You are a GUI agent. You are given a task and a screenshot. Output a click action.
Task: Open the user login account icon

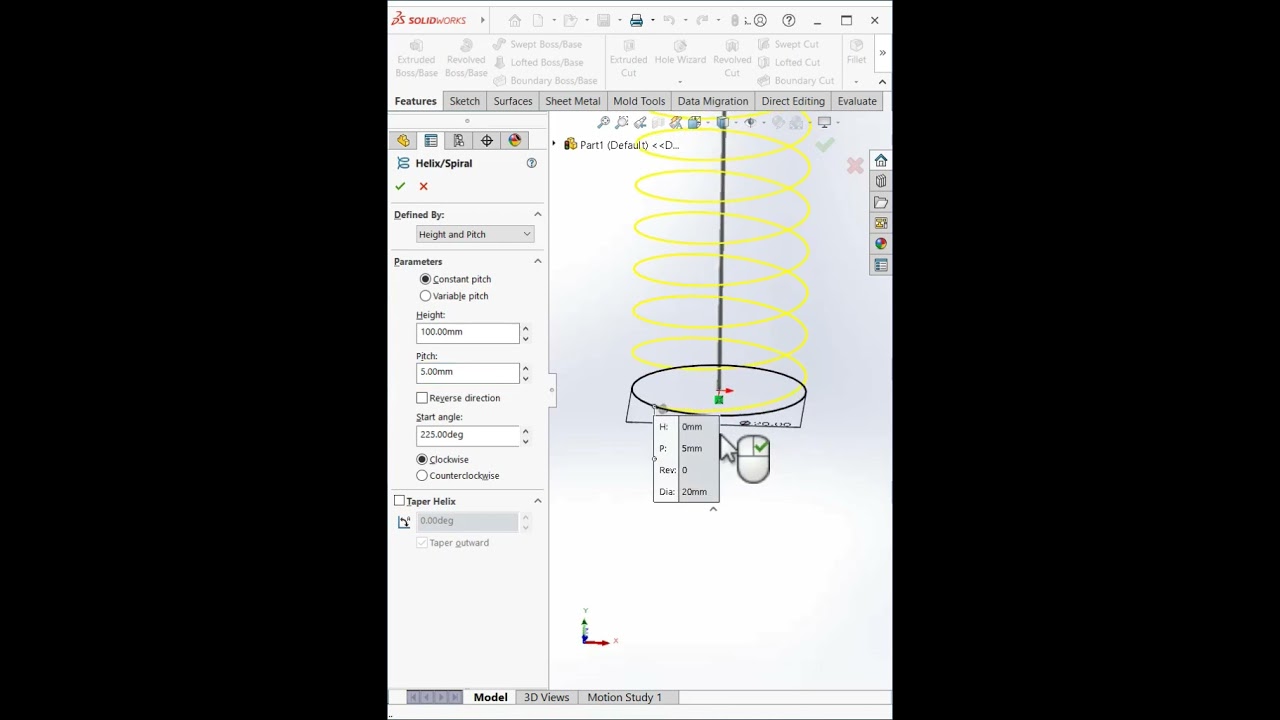point(760,20)
